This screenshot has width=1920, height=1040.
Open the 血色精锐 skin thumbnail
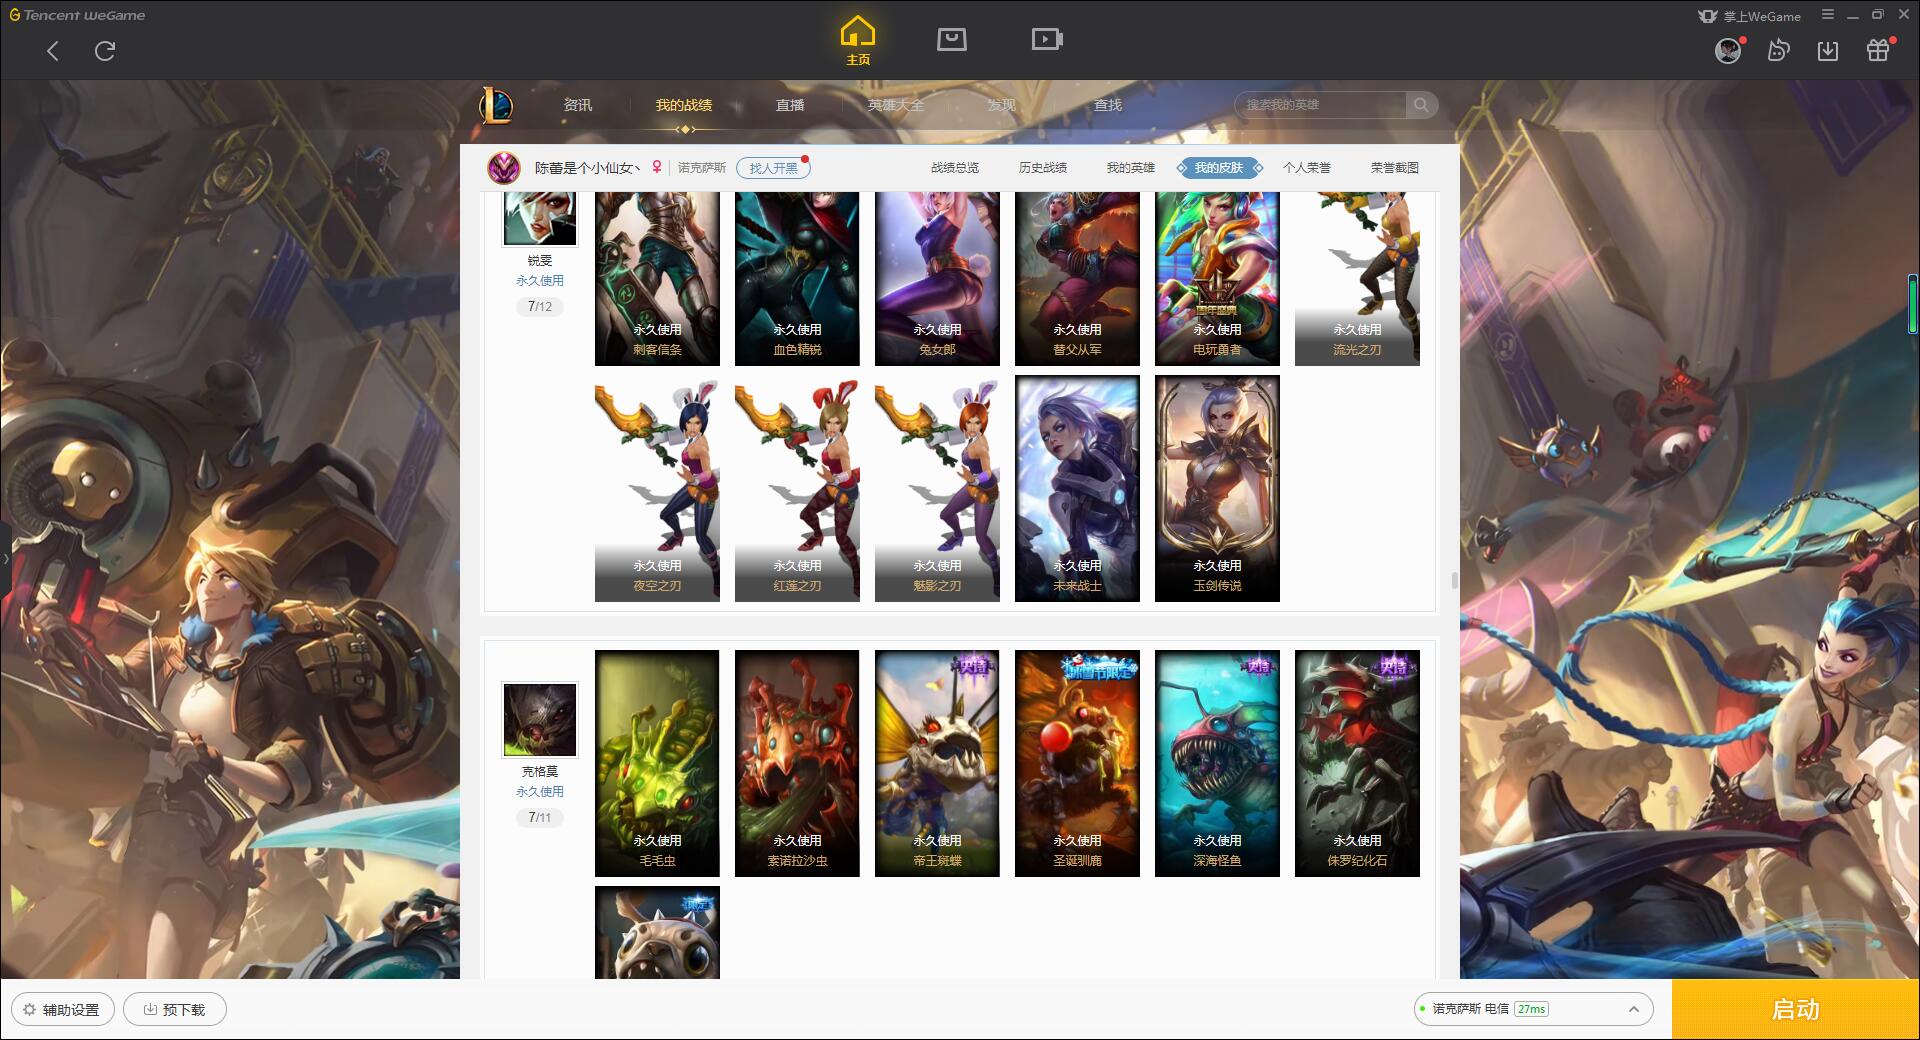coord(797,279)
